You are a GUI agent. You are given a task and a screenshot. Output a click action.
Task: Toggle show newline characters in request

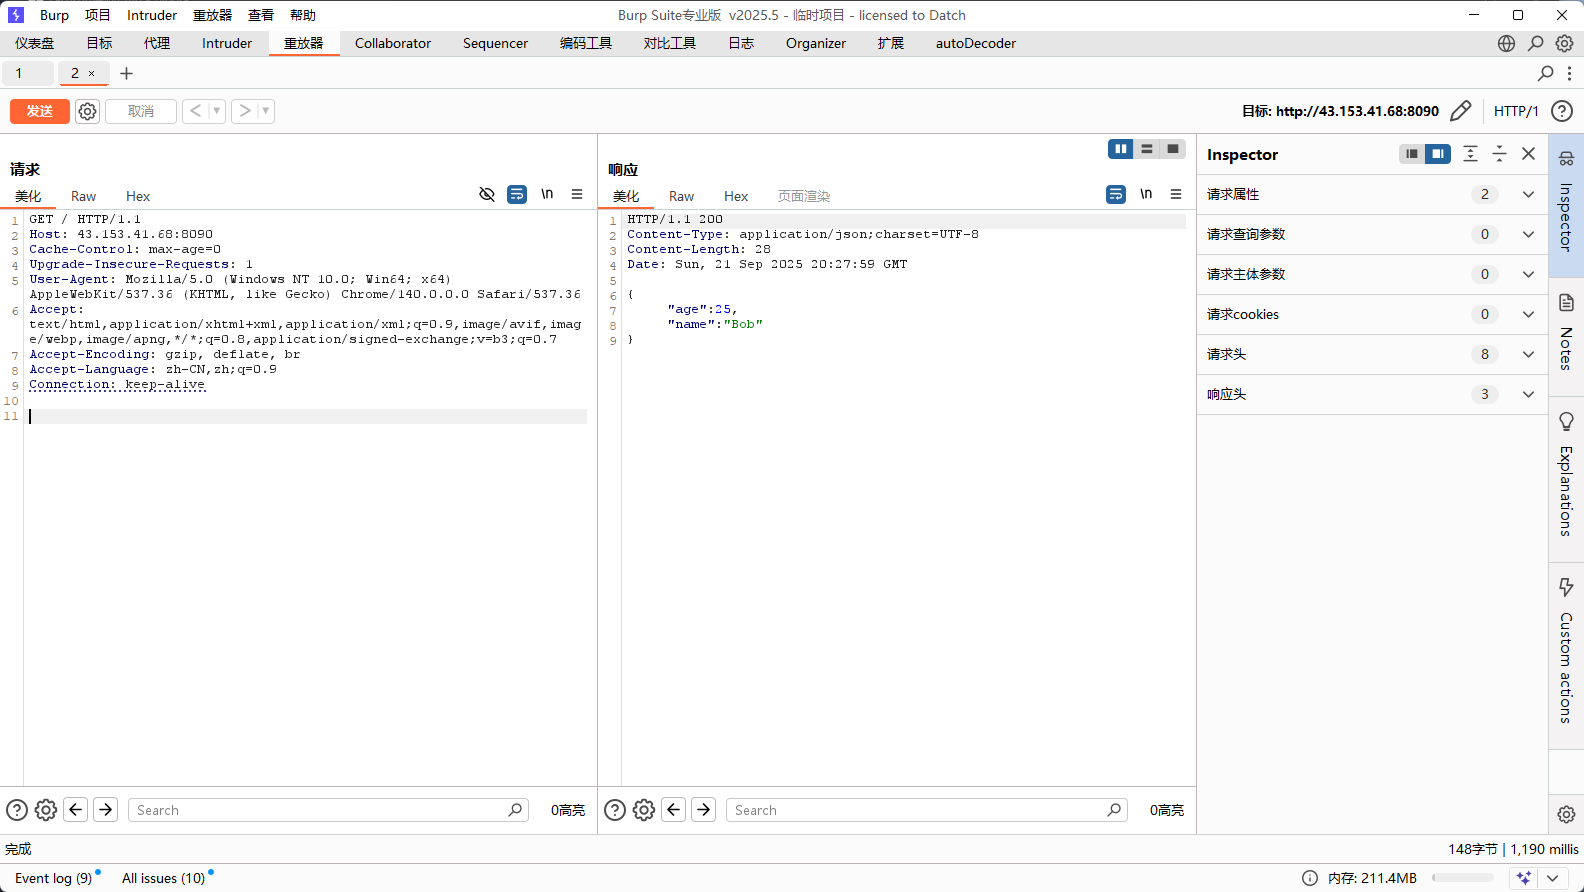[547, 194]
